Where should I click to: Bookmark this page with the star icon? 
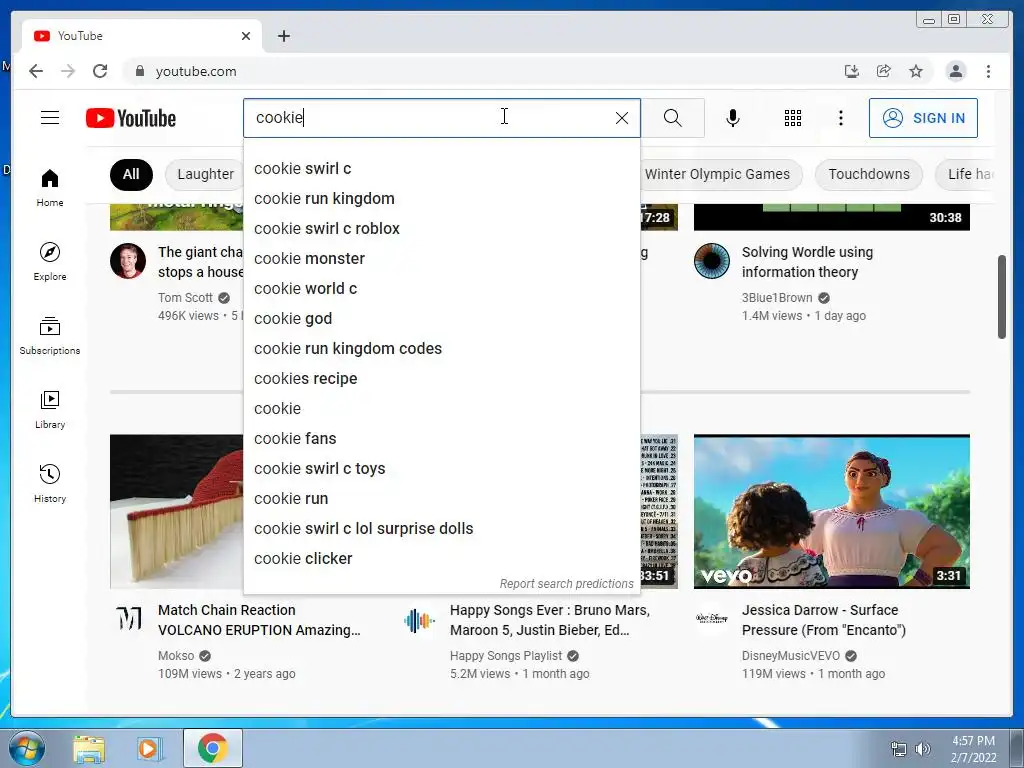tap(916, 71)
